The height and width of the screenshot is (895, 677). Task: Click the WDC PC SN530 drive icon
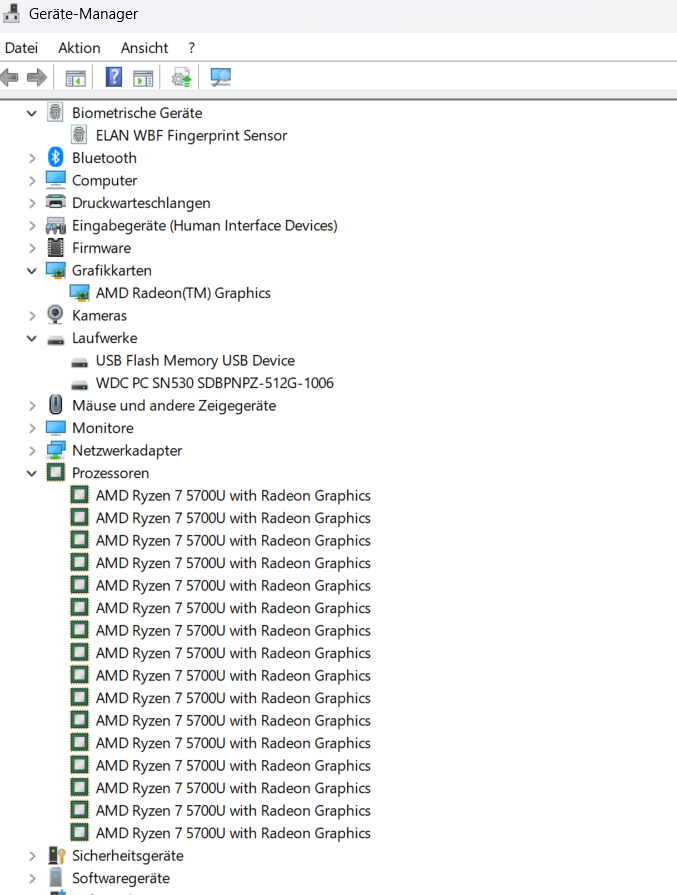tap(79, 385)
